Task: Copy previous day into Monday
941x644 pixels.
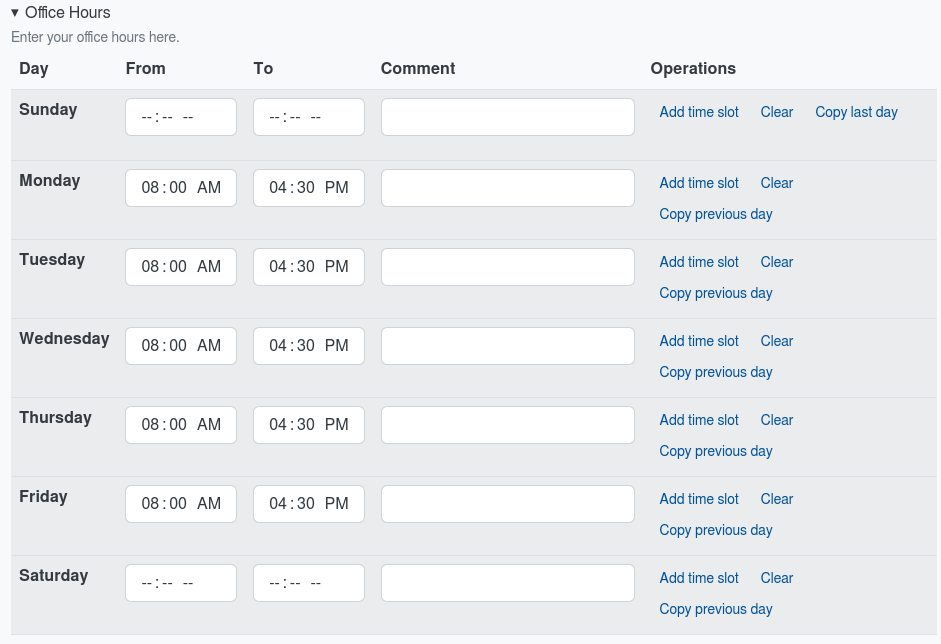Action: (x=715, y=213)
